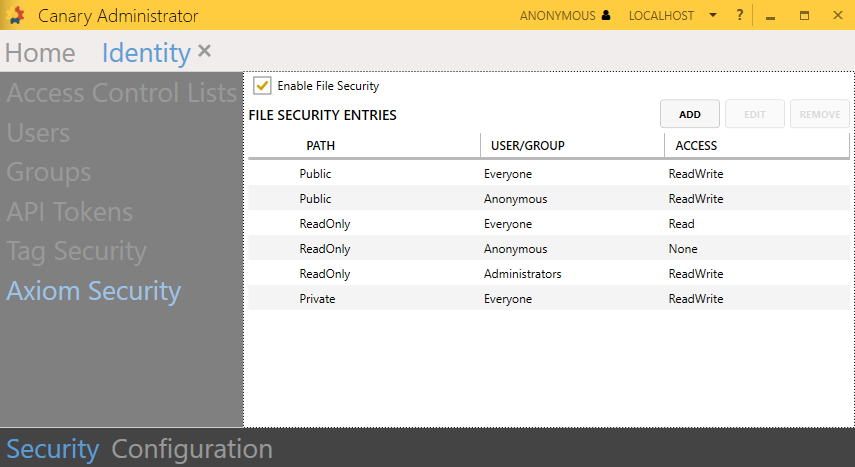Sort by the Path column header

[320, 146]
